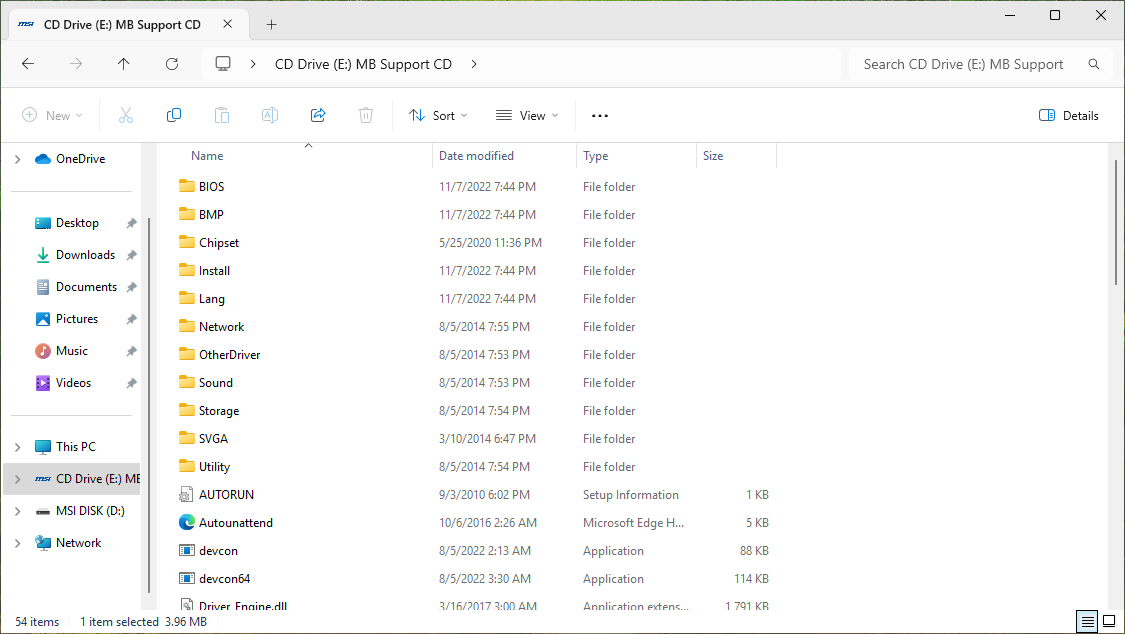
Task: Expand the CD Drive (E:) tree node
Action: click(17, 479)
